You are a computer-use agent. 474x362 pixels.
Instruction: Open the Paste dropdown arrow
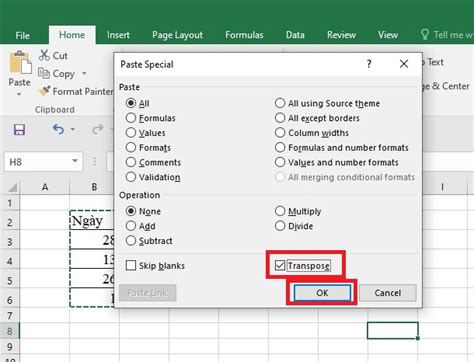pos(19,95)
